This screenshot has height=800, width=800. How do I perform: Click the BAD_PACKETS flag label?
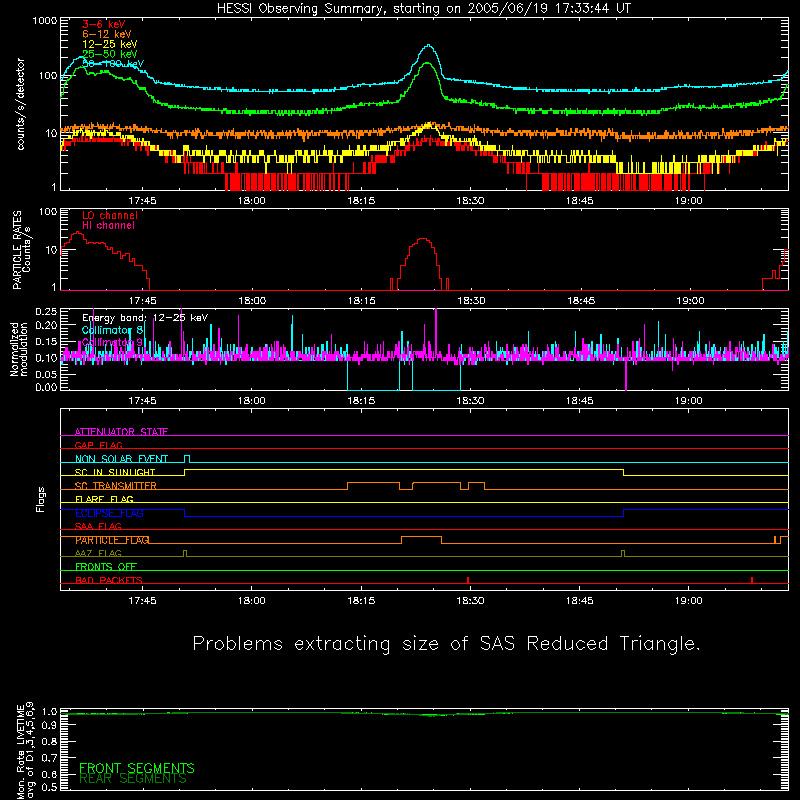109,580
